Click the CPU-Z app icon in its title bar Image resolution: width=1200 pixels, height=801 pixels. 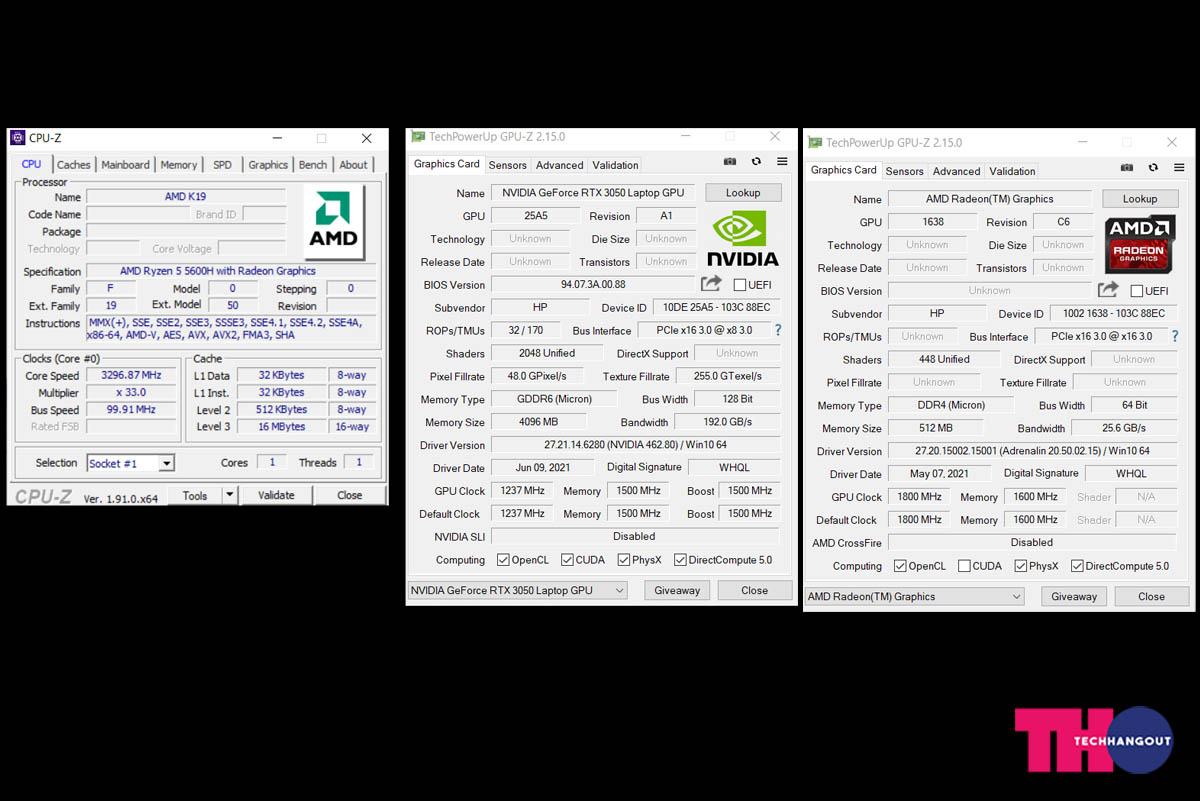[x=17, y=138]
